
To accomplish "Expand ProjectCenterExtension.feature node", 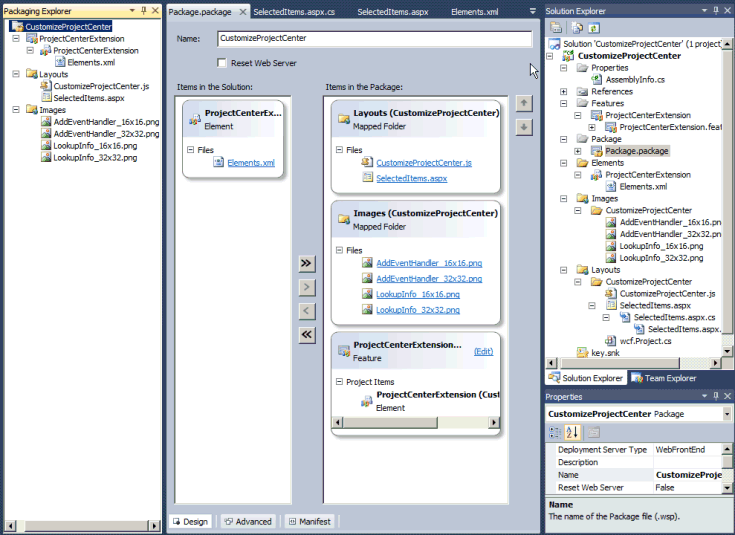I will [x=592, y=127].
